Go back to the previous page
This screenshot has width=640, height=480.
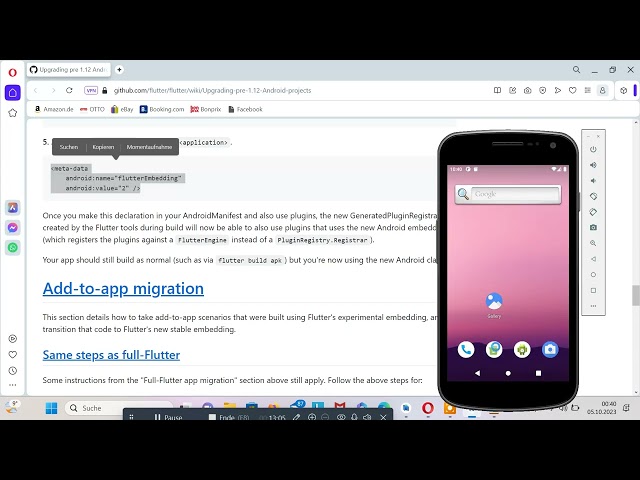(36, 90)
